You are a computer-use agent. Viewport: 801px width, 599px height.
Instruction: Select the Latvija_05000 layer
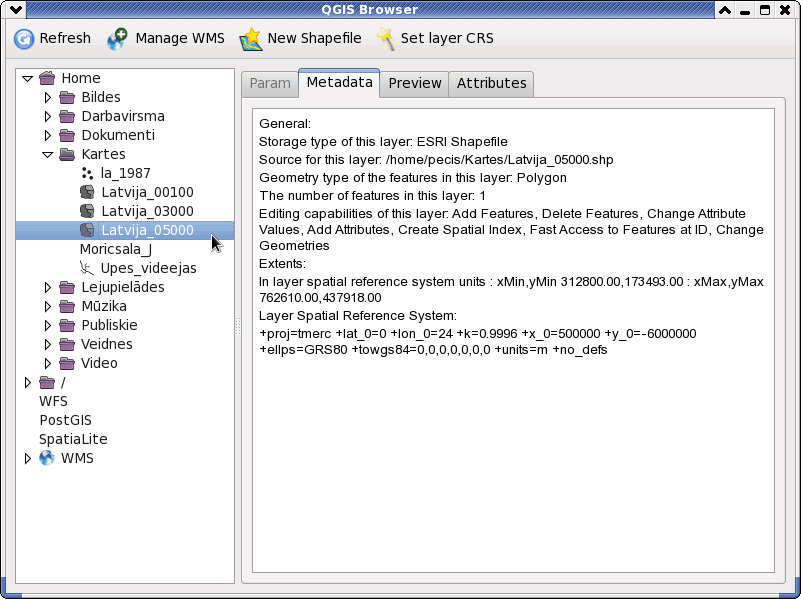tap(147, 230)
